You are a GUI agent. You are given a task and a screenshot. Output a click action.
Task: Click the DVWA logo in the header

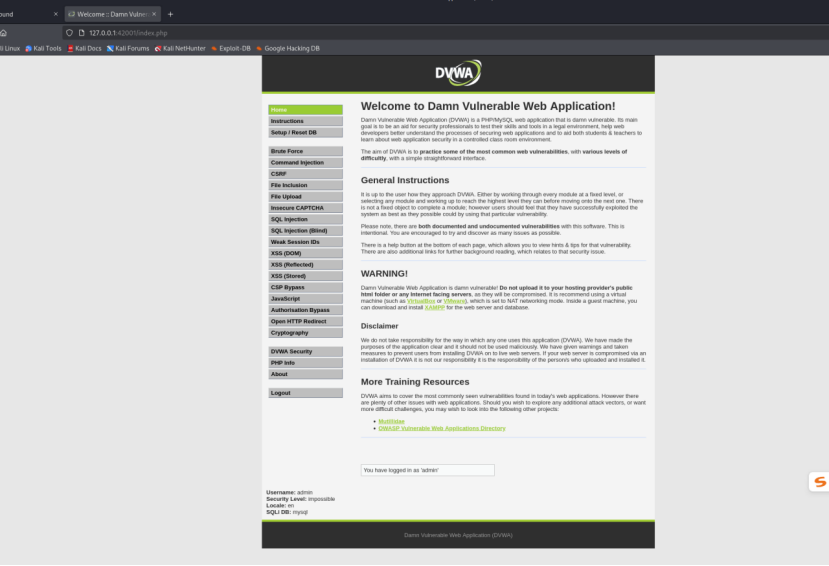[458, 73]
